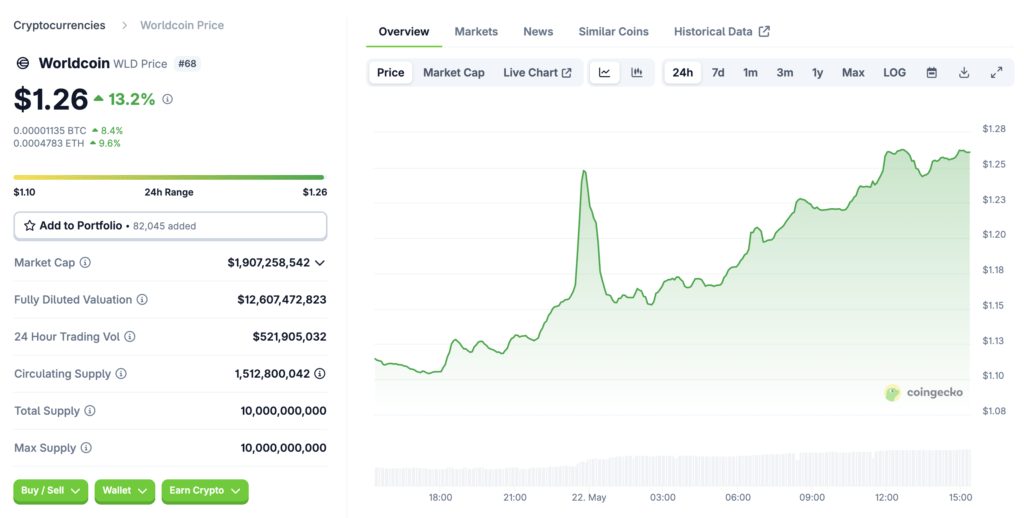Click the #68 rank badge
Viewport: 1024px width, 518px height.
(187, 63)
